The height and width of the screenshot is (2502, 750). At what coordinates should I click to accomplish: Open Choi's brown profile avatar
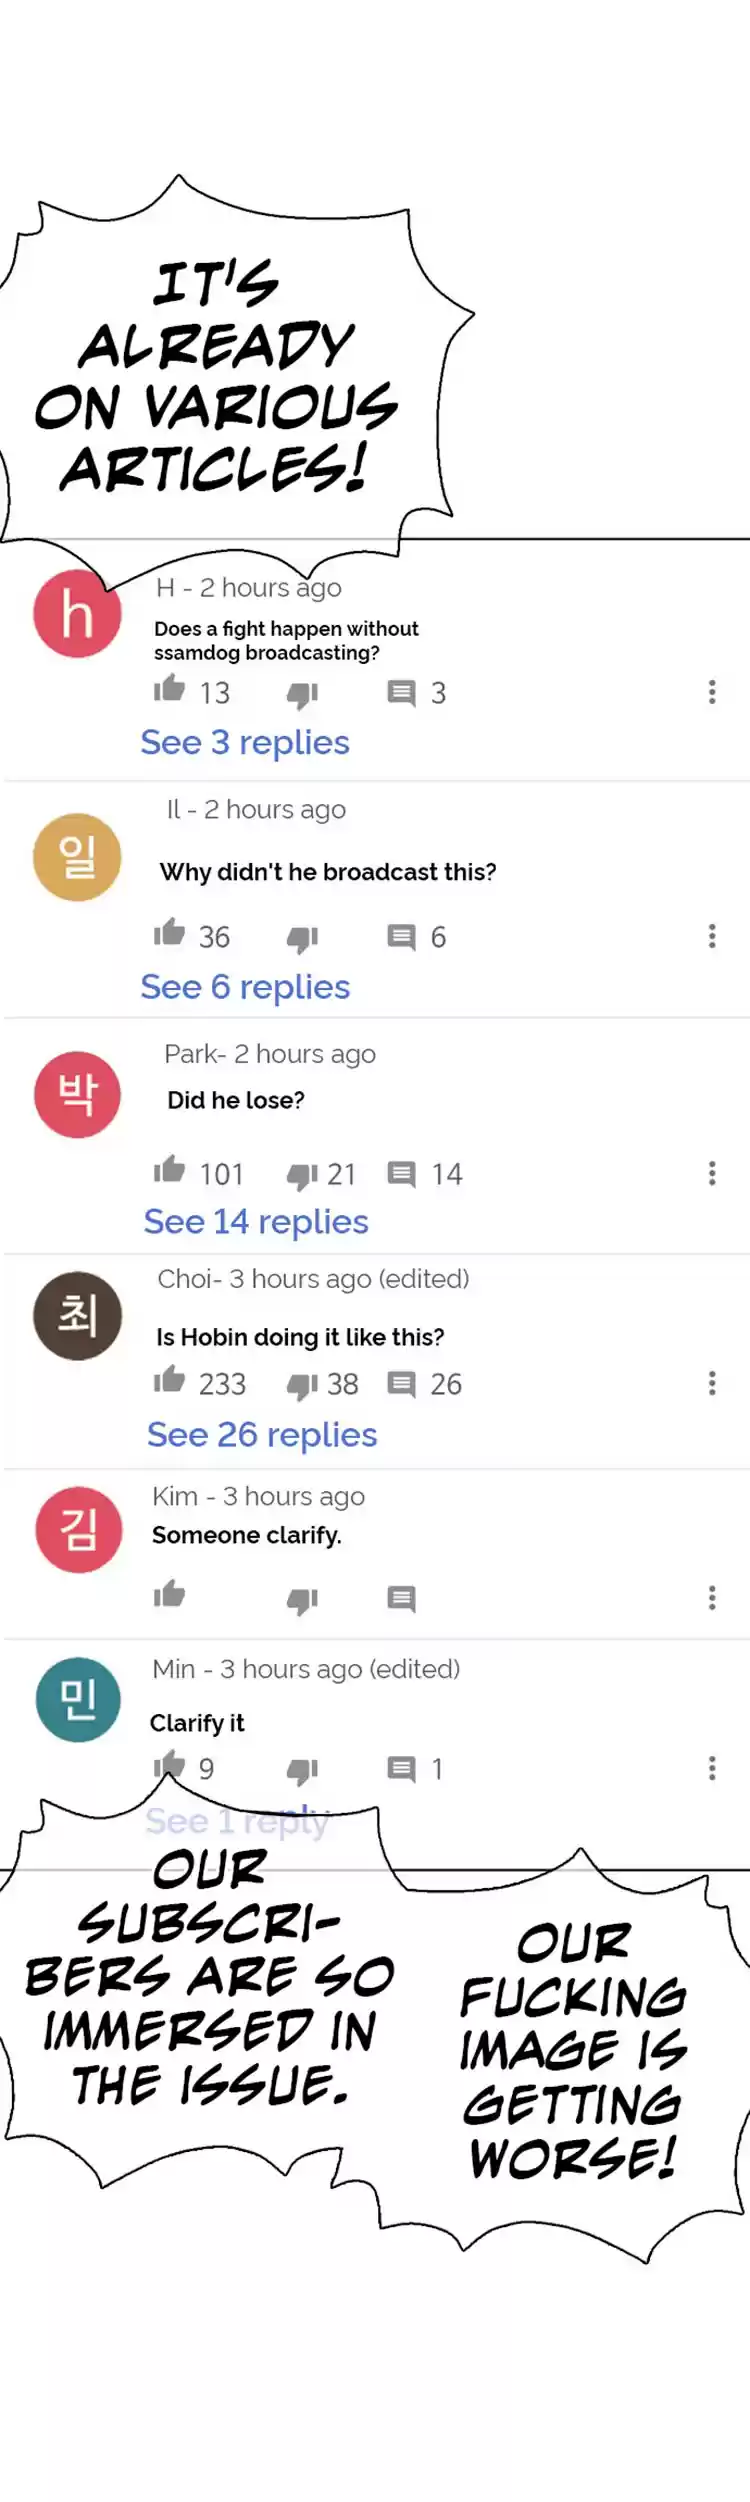[77, 1315]
